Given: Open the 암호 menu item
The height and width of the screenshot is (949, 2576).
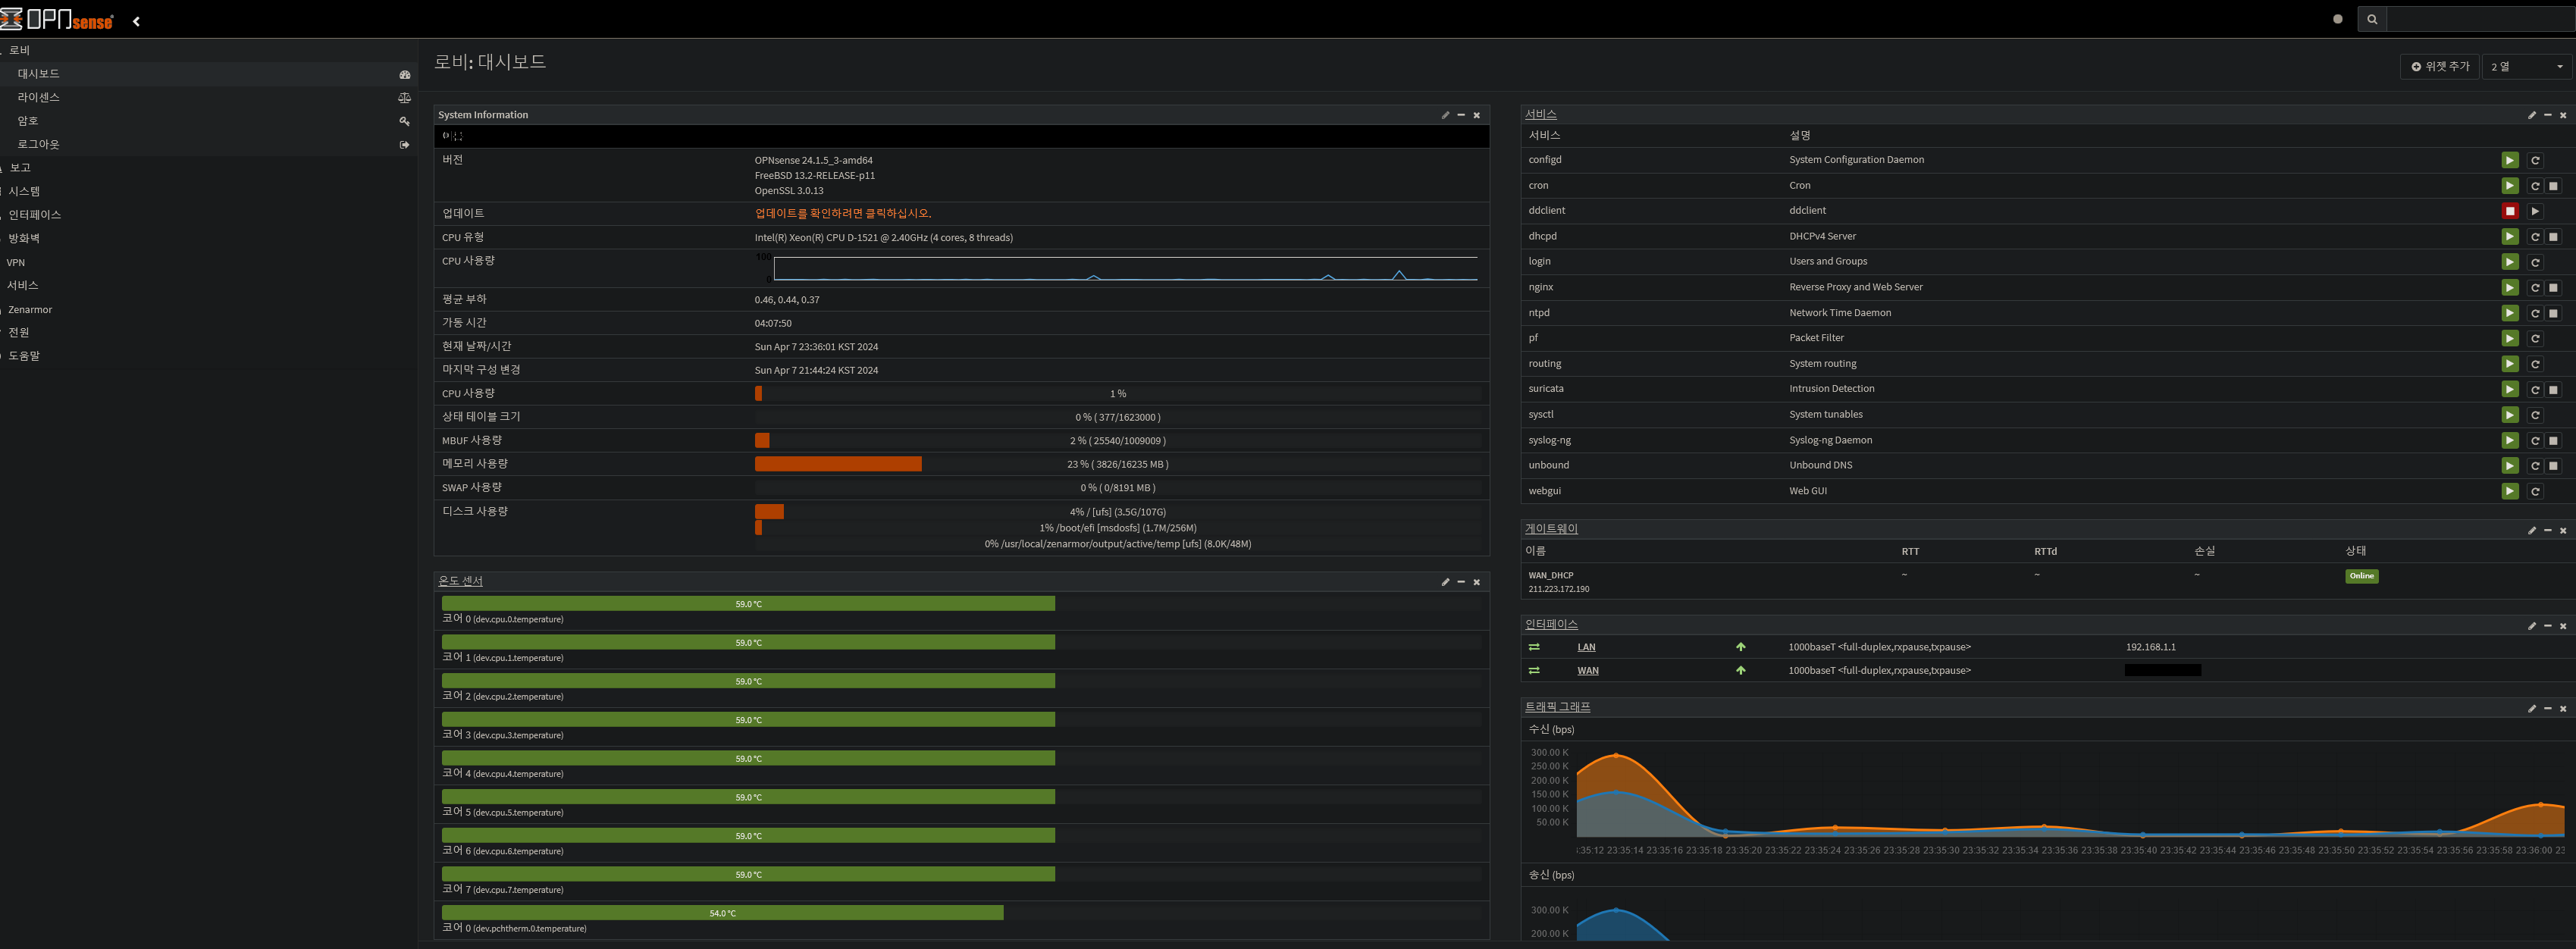Looking at the screenshot, I should click(x=208, y=121).
